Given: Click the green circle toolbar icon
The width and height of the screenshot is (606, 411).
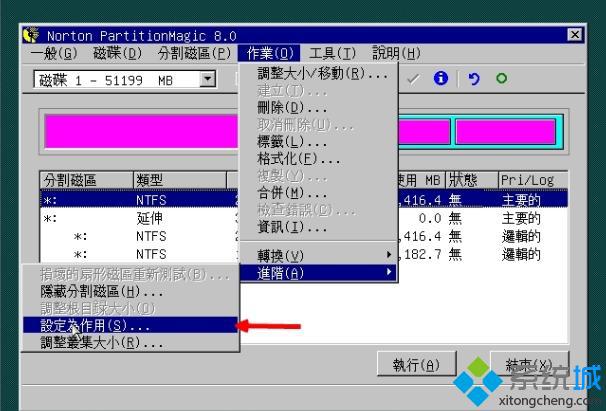Looking at the screenshot, I should click(x=501, y=78).
